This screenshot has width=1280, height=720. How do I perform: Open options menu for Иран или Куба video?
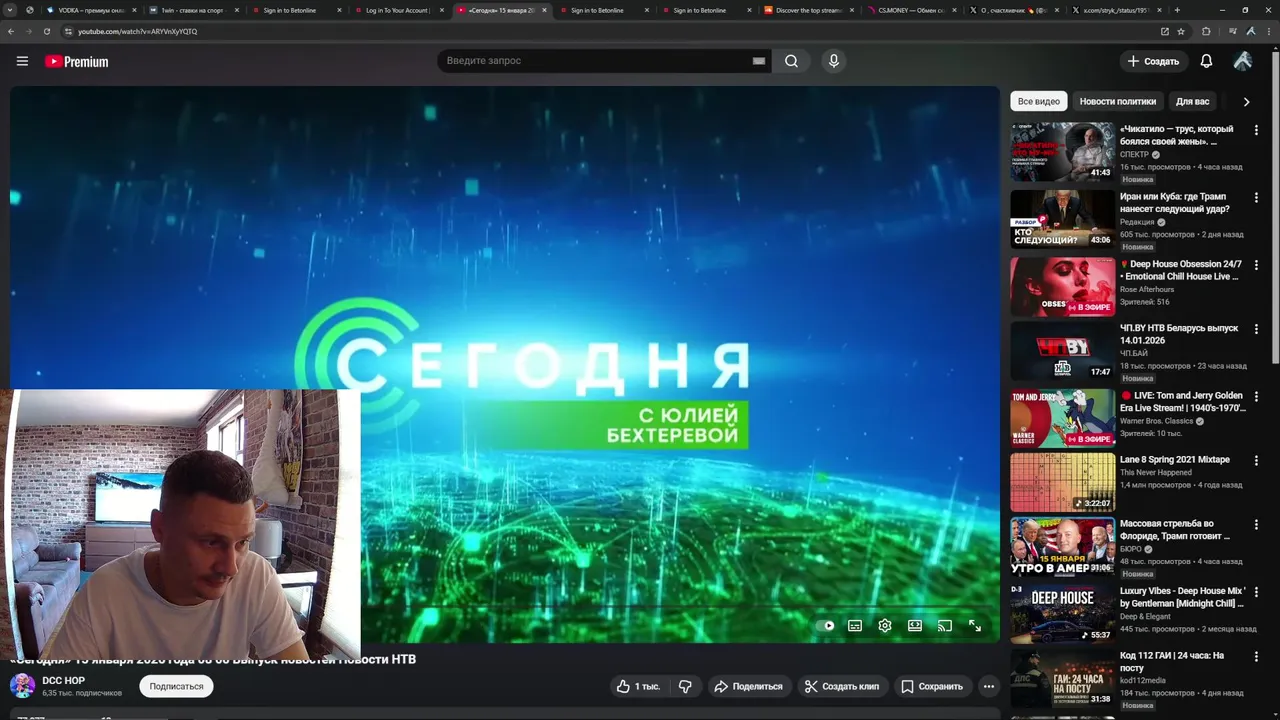pos(1256,197)
